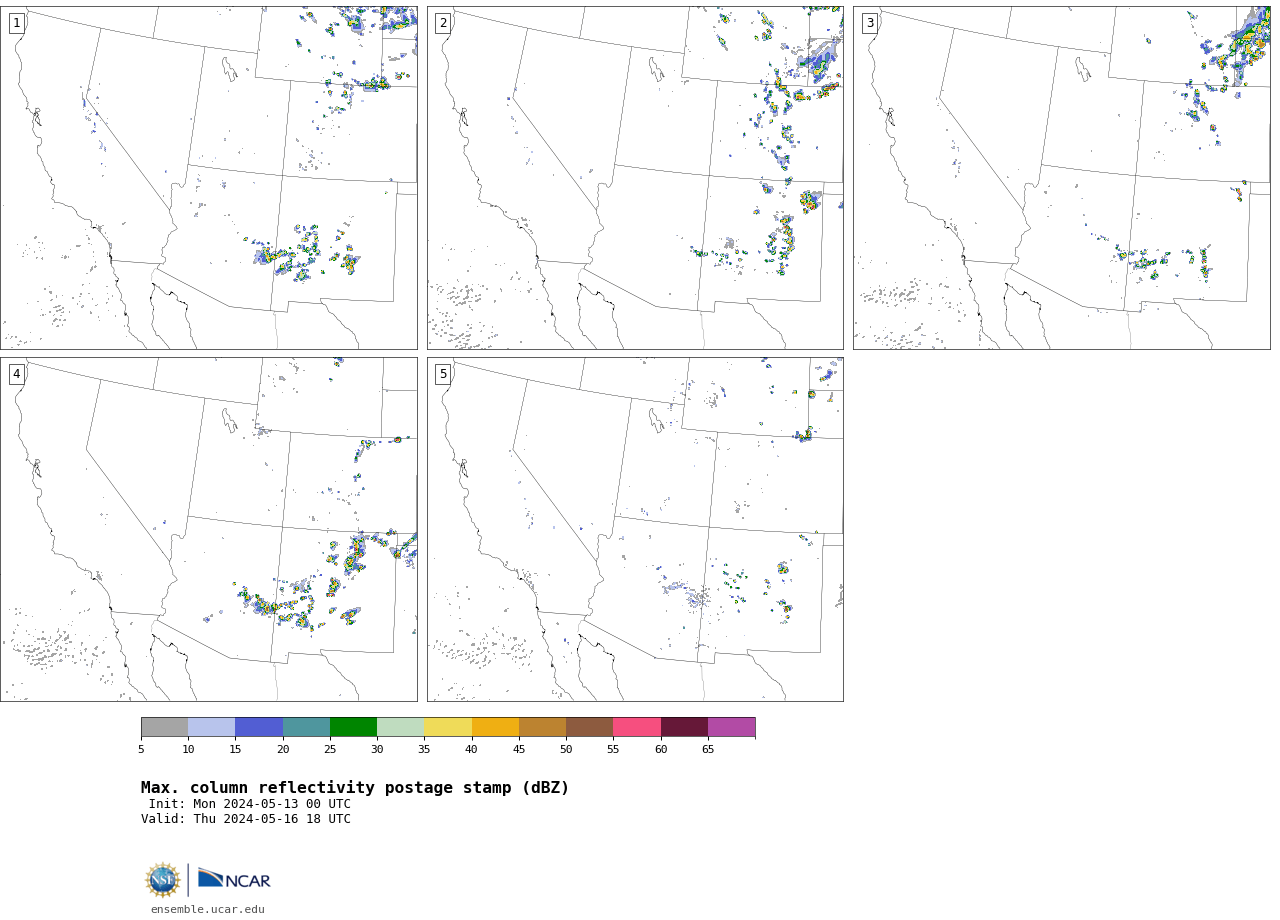The width and height of the screenshot is (1280, 920).
Task: Click the colorbar tick label 5
Action: tap(141, 750)
